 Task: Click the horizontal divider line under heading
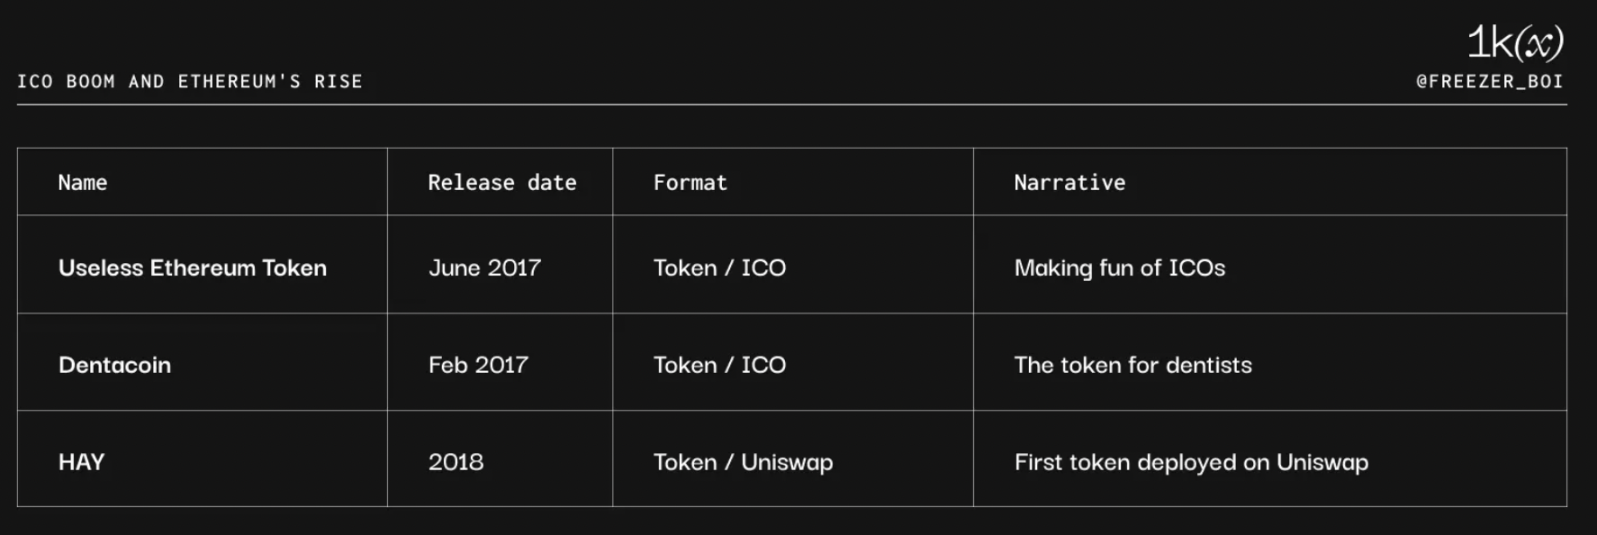pyautogui.click(x=792, y=104)
